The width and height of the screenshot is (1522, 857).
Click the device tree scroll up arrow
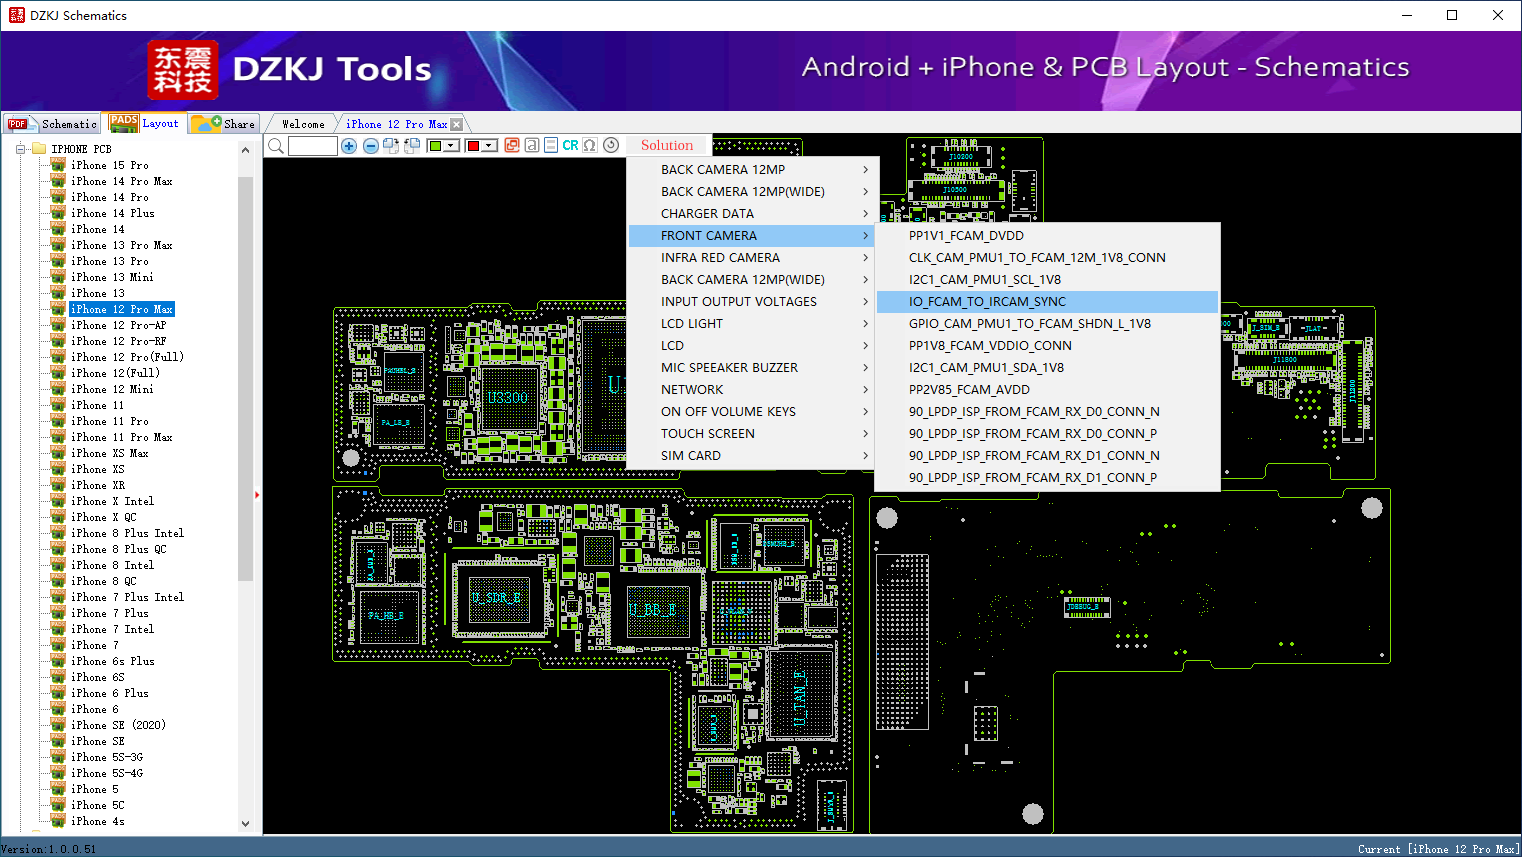(246, 150)
